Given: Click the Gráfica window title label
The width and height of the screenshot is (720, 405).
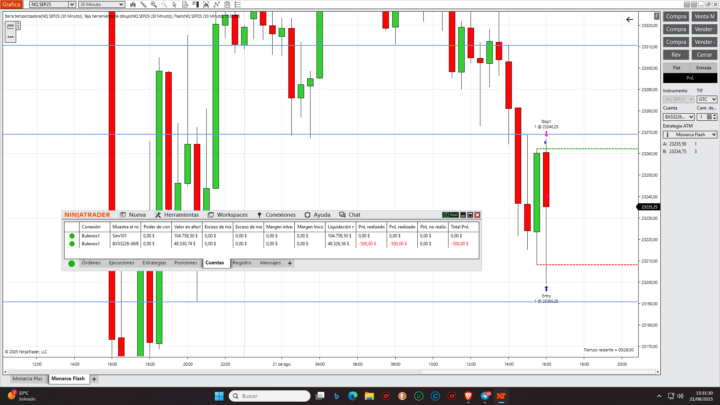Looking at the screenshot, I should [x=11, y=4].
